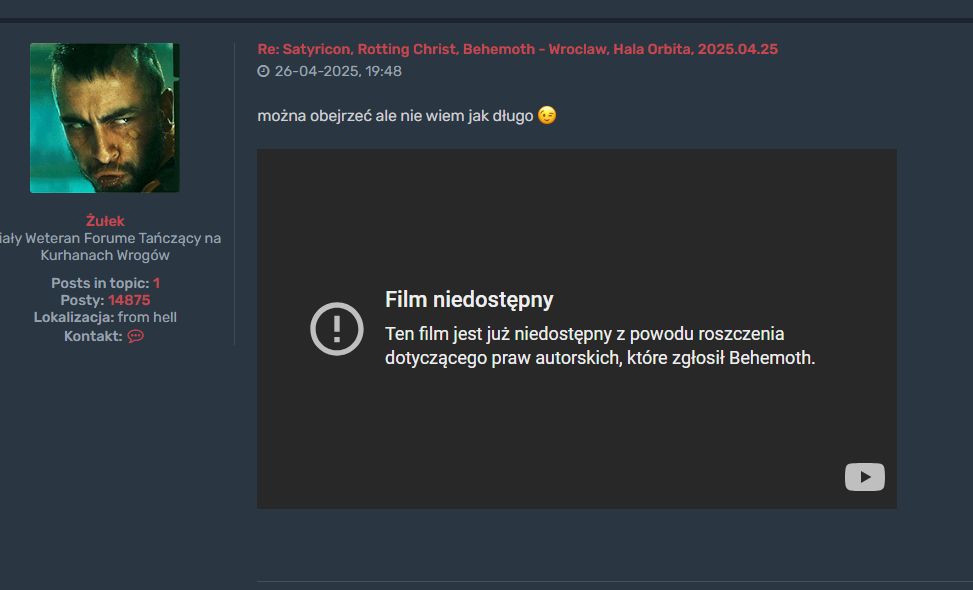Click the YouTube logo in the video player
The height and width of the screenshot is (590, 973).
(864, 477)
